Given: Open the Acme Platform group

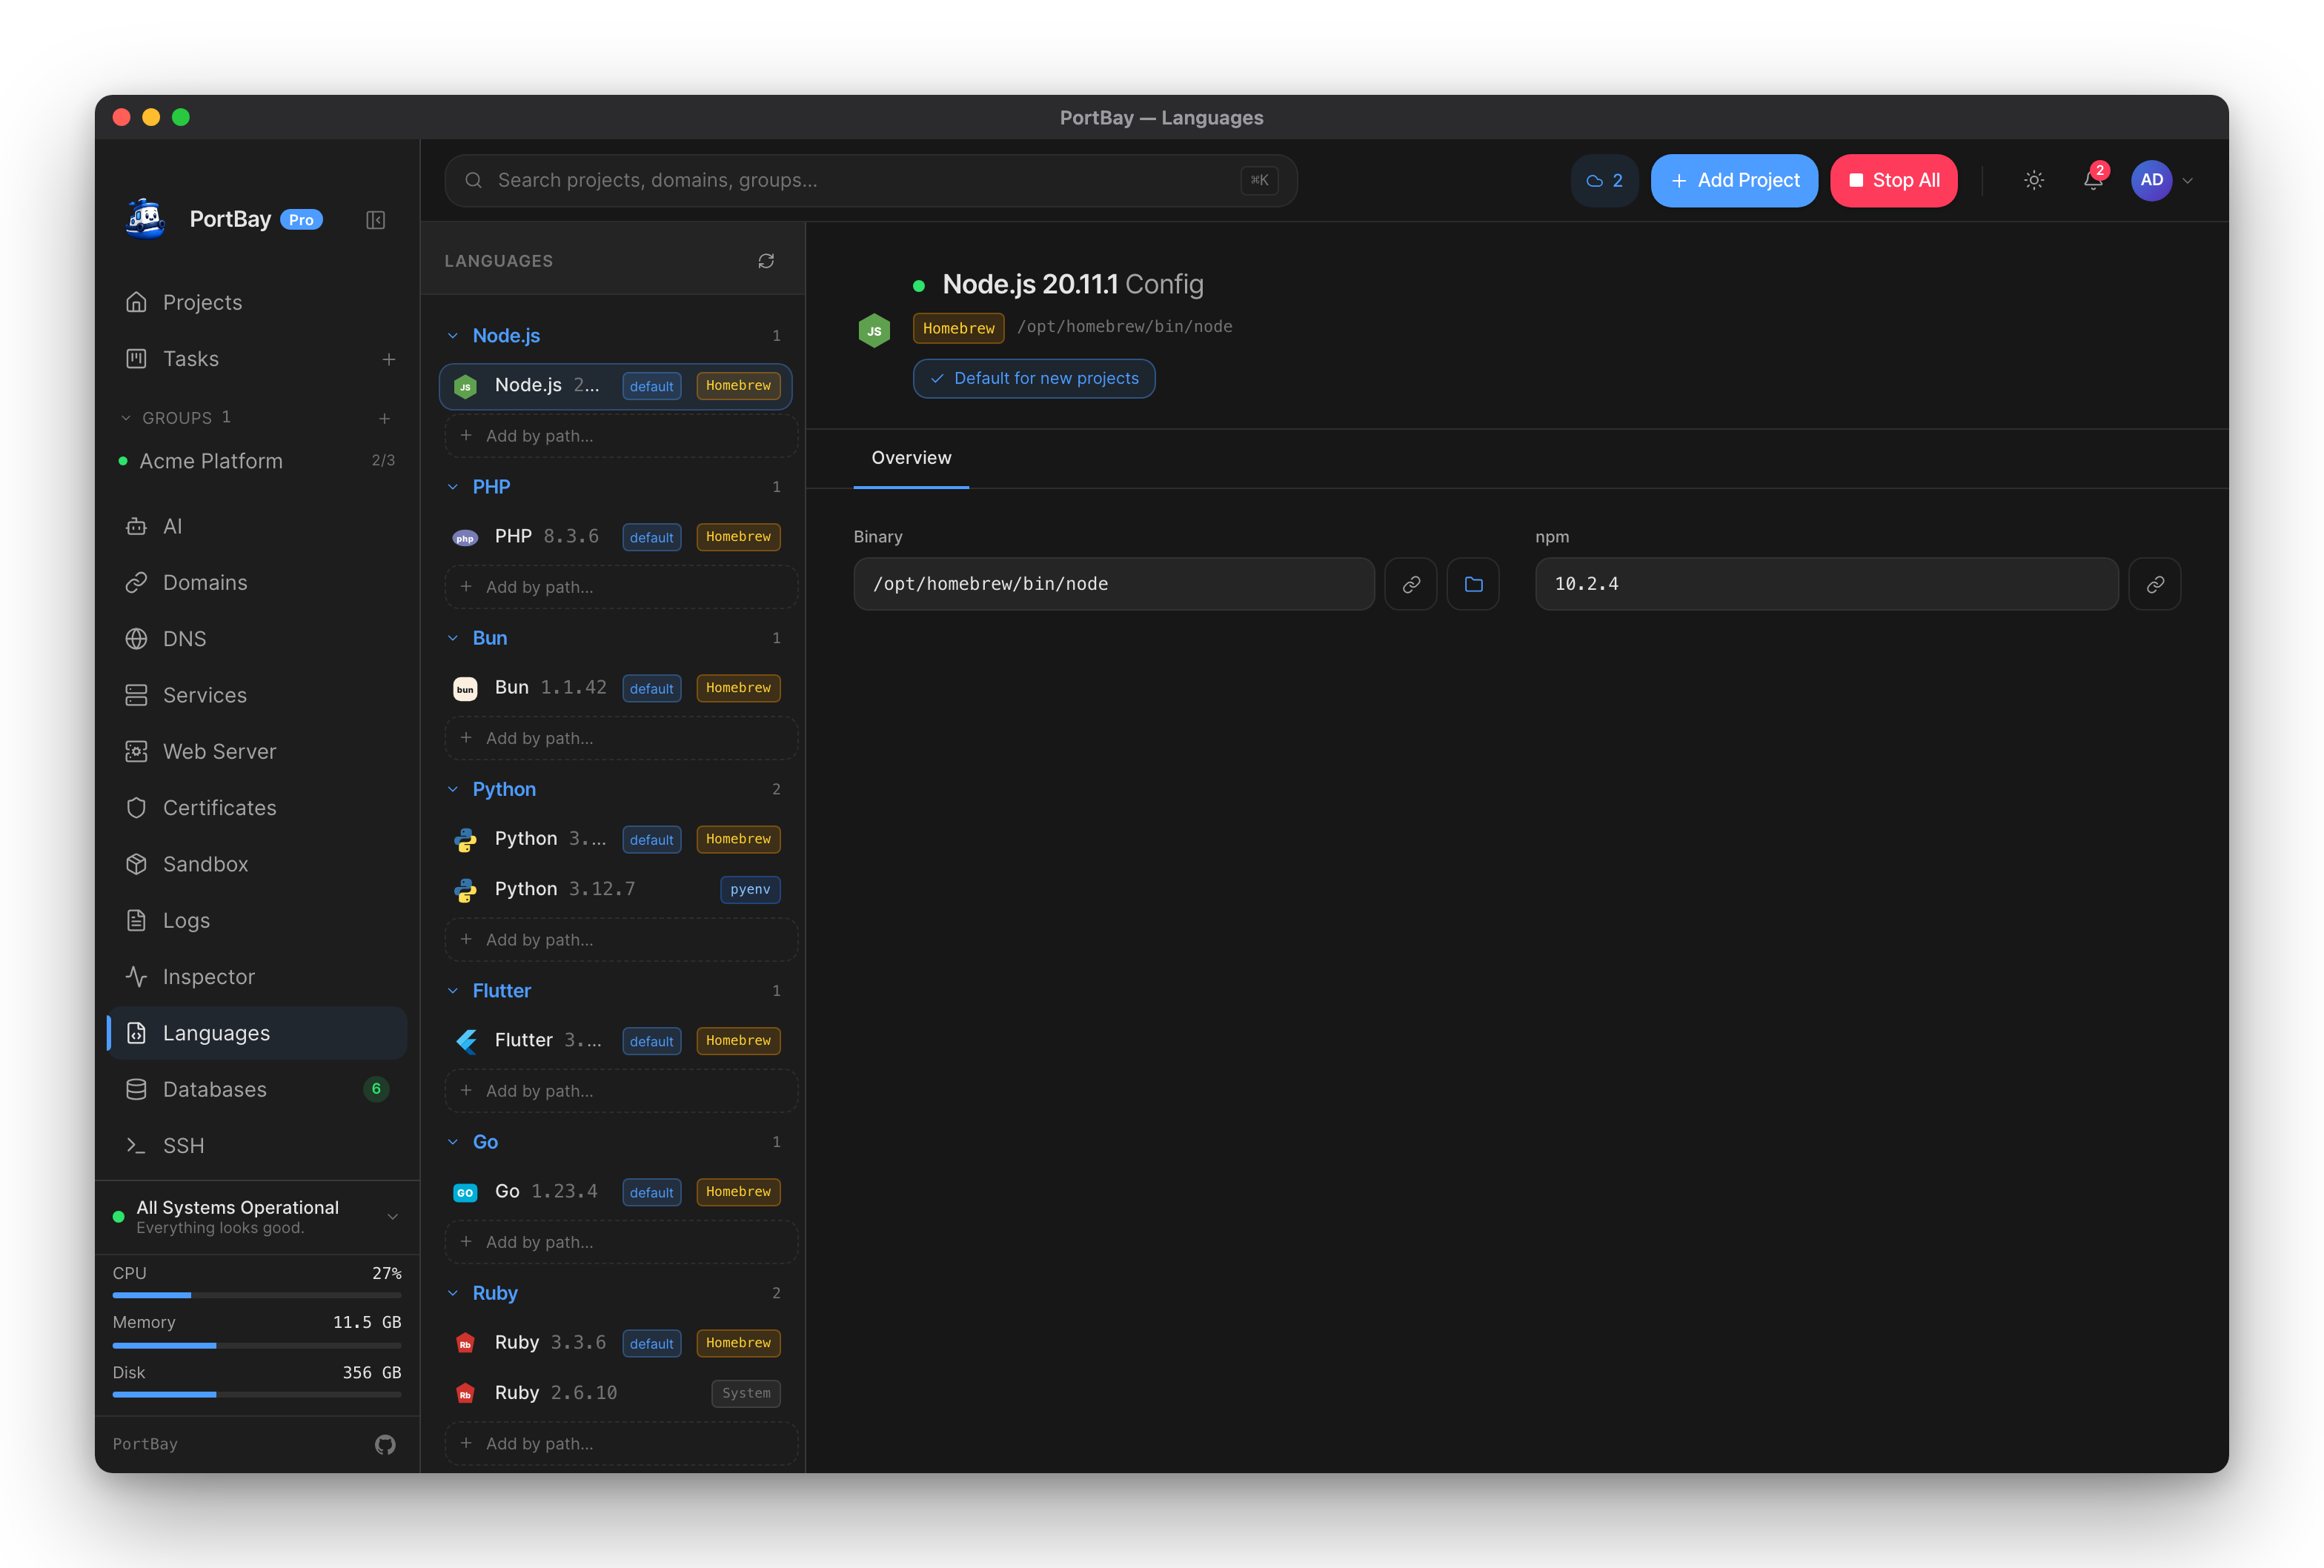Looking at the screenshot, I should pos(257,461).
